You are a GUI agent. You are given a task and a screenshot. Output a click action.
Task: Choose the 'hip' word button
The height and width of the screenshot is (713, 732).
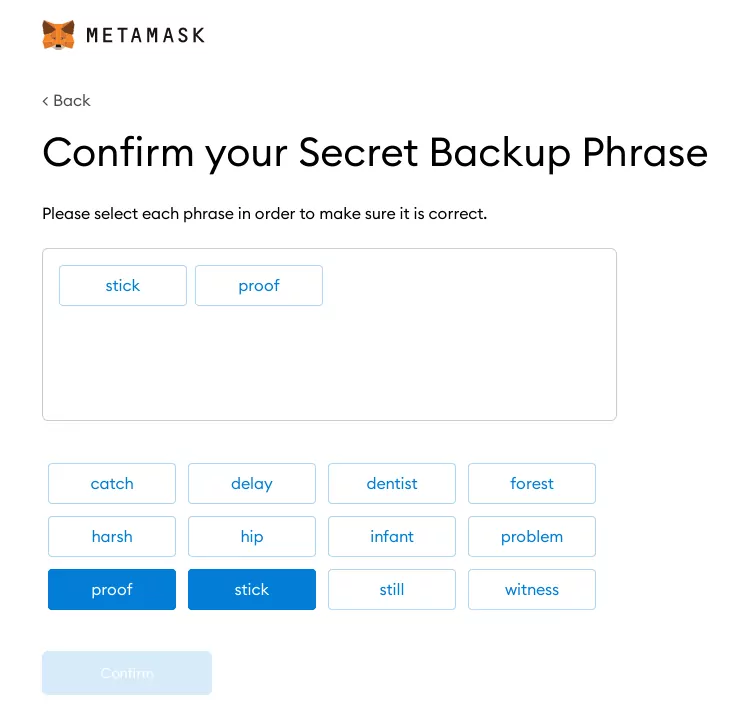pos(252,537)
